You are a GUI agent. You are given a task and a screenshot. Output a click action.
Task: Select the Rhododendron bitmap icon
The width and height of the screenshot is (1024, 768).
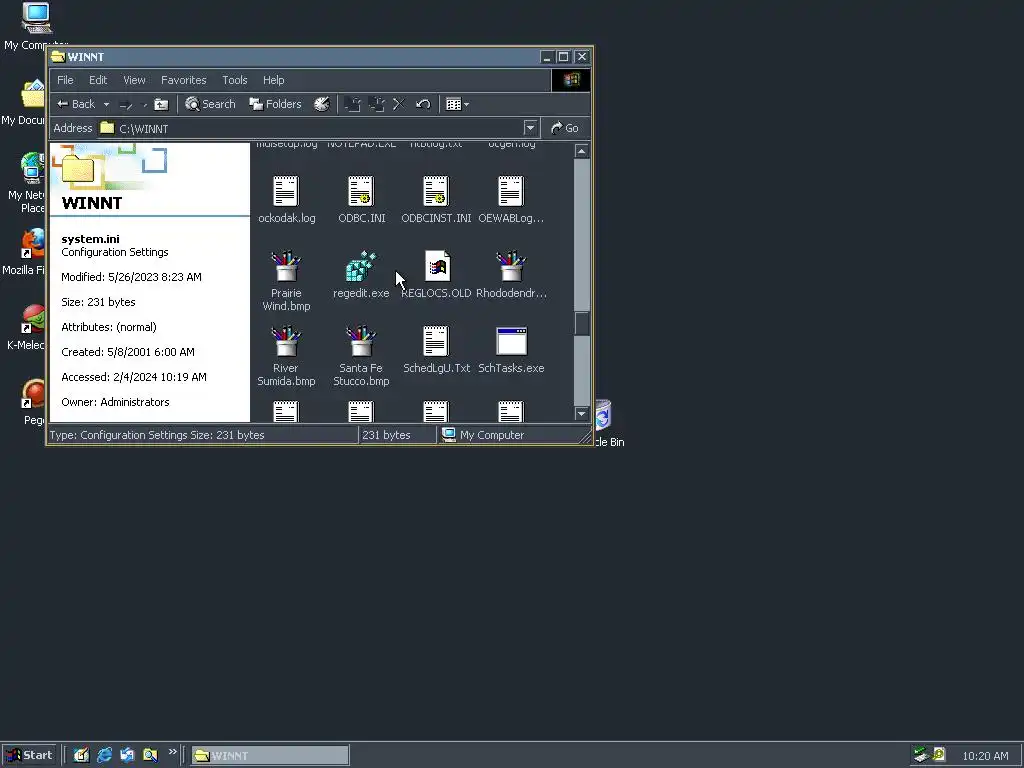point(511,266)
